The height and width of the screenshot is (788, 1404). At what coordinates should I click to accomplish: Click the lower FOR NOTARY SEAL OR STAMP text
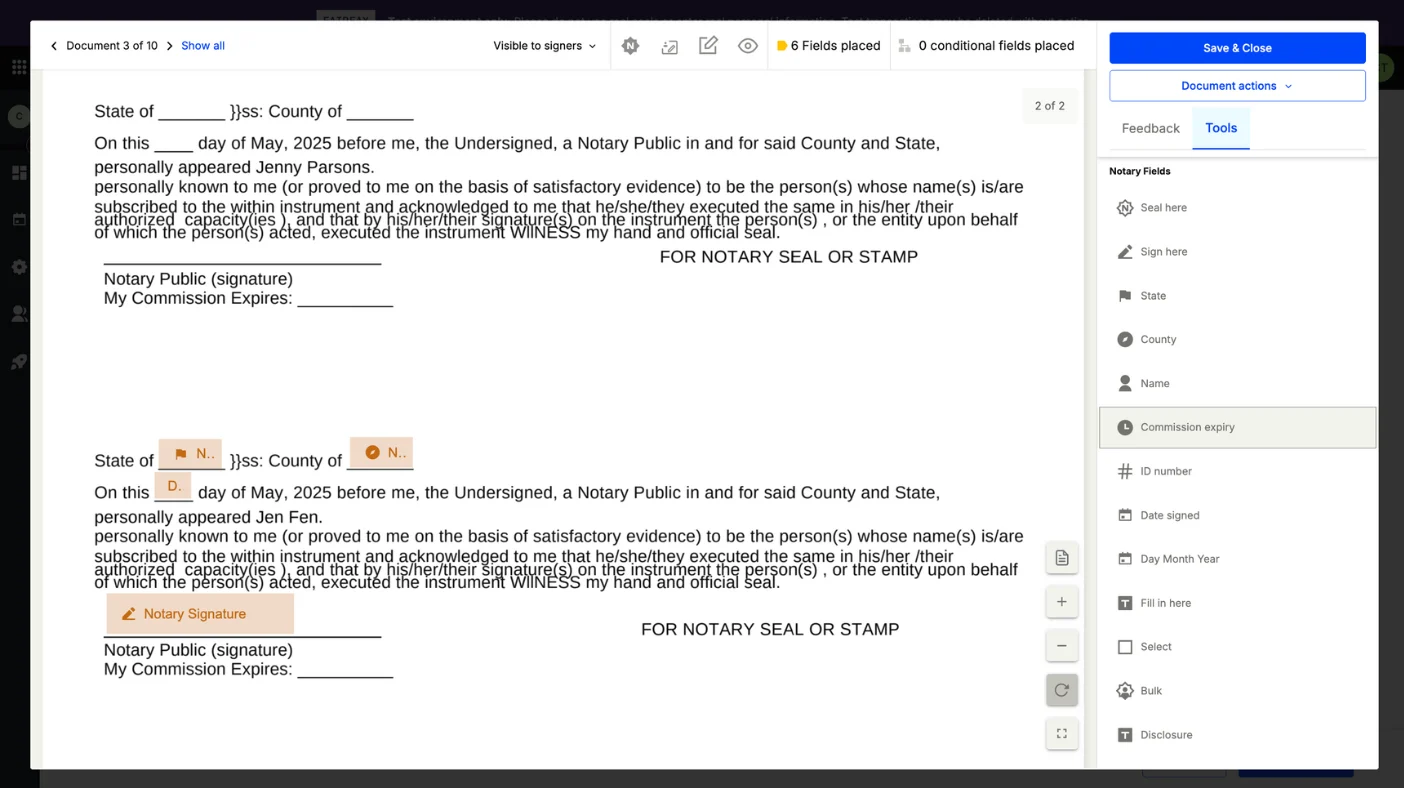pos(770,629)
